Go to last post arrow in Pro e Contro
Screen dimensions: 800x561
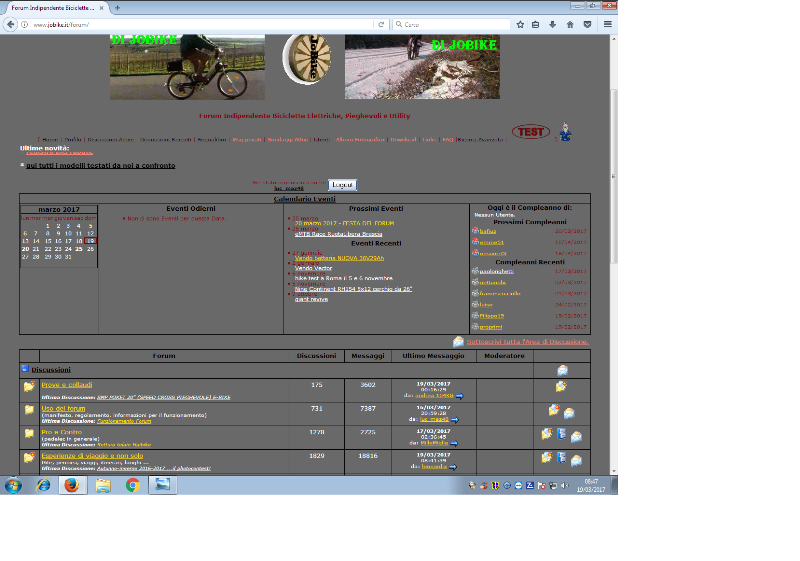[x=454, y=443]
